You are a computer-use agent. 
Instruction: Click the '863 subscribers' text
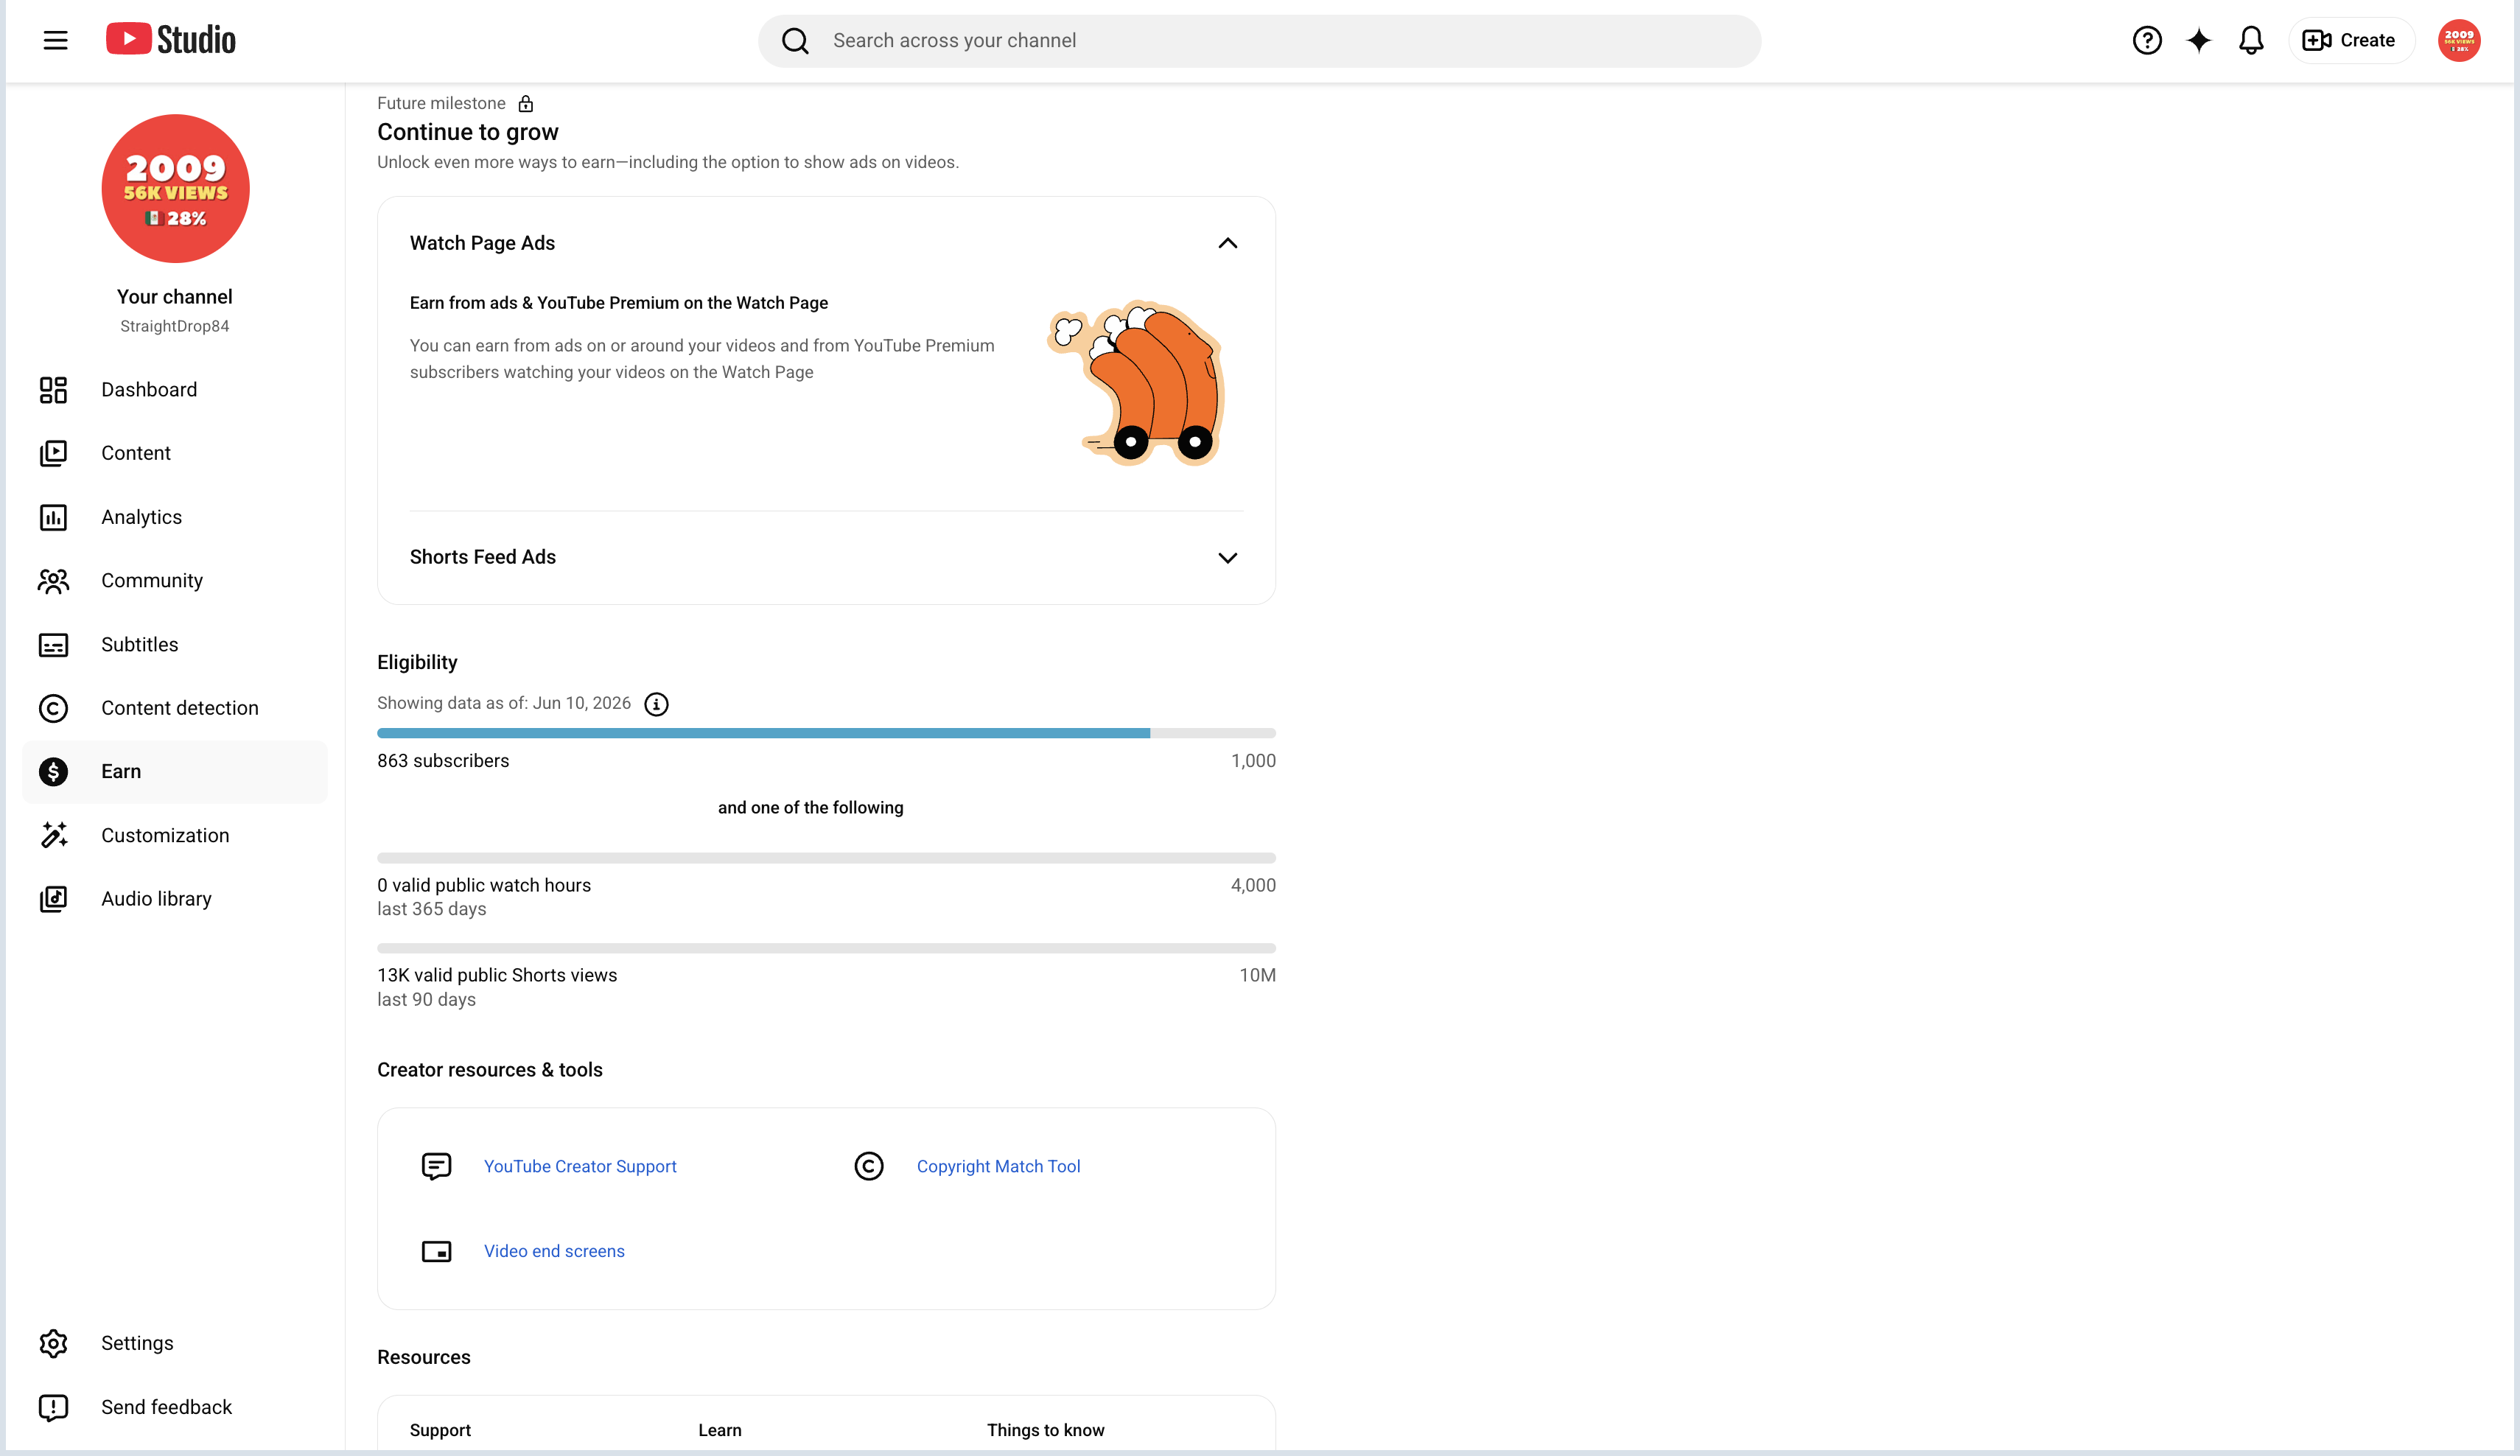pos(443,761)
